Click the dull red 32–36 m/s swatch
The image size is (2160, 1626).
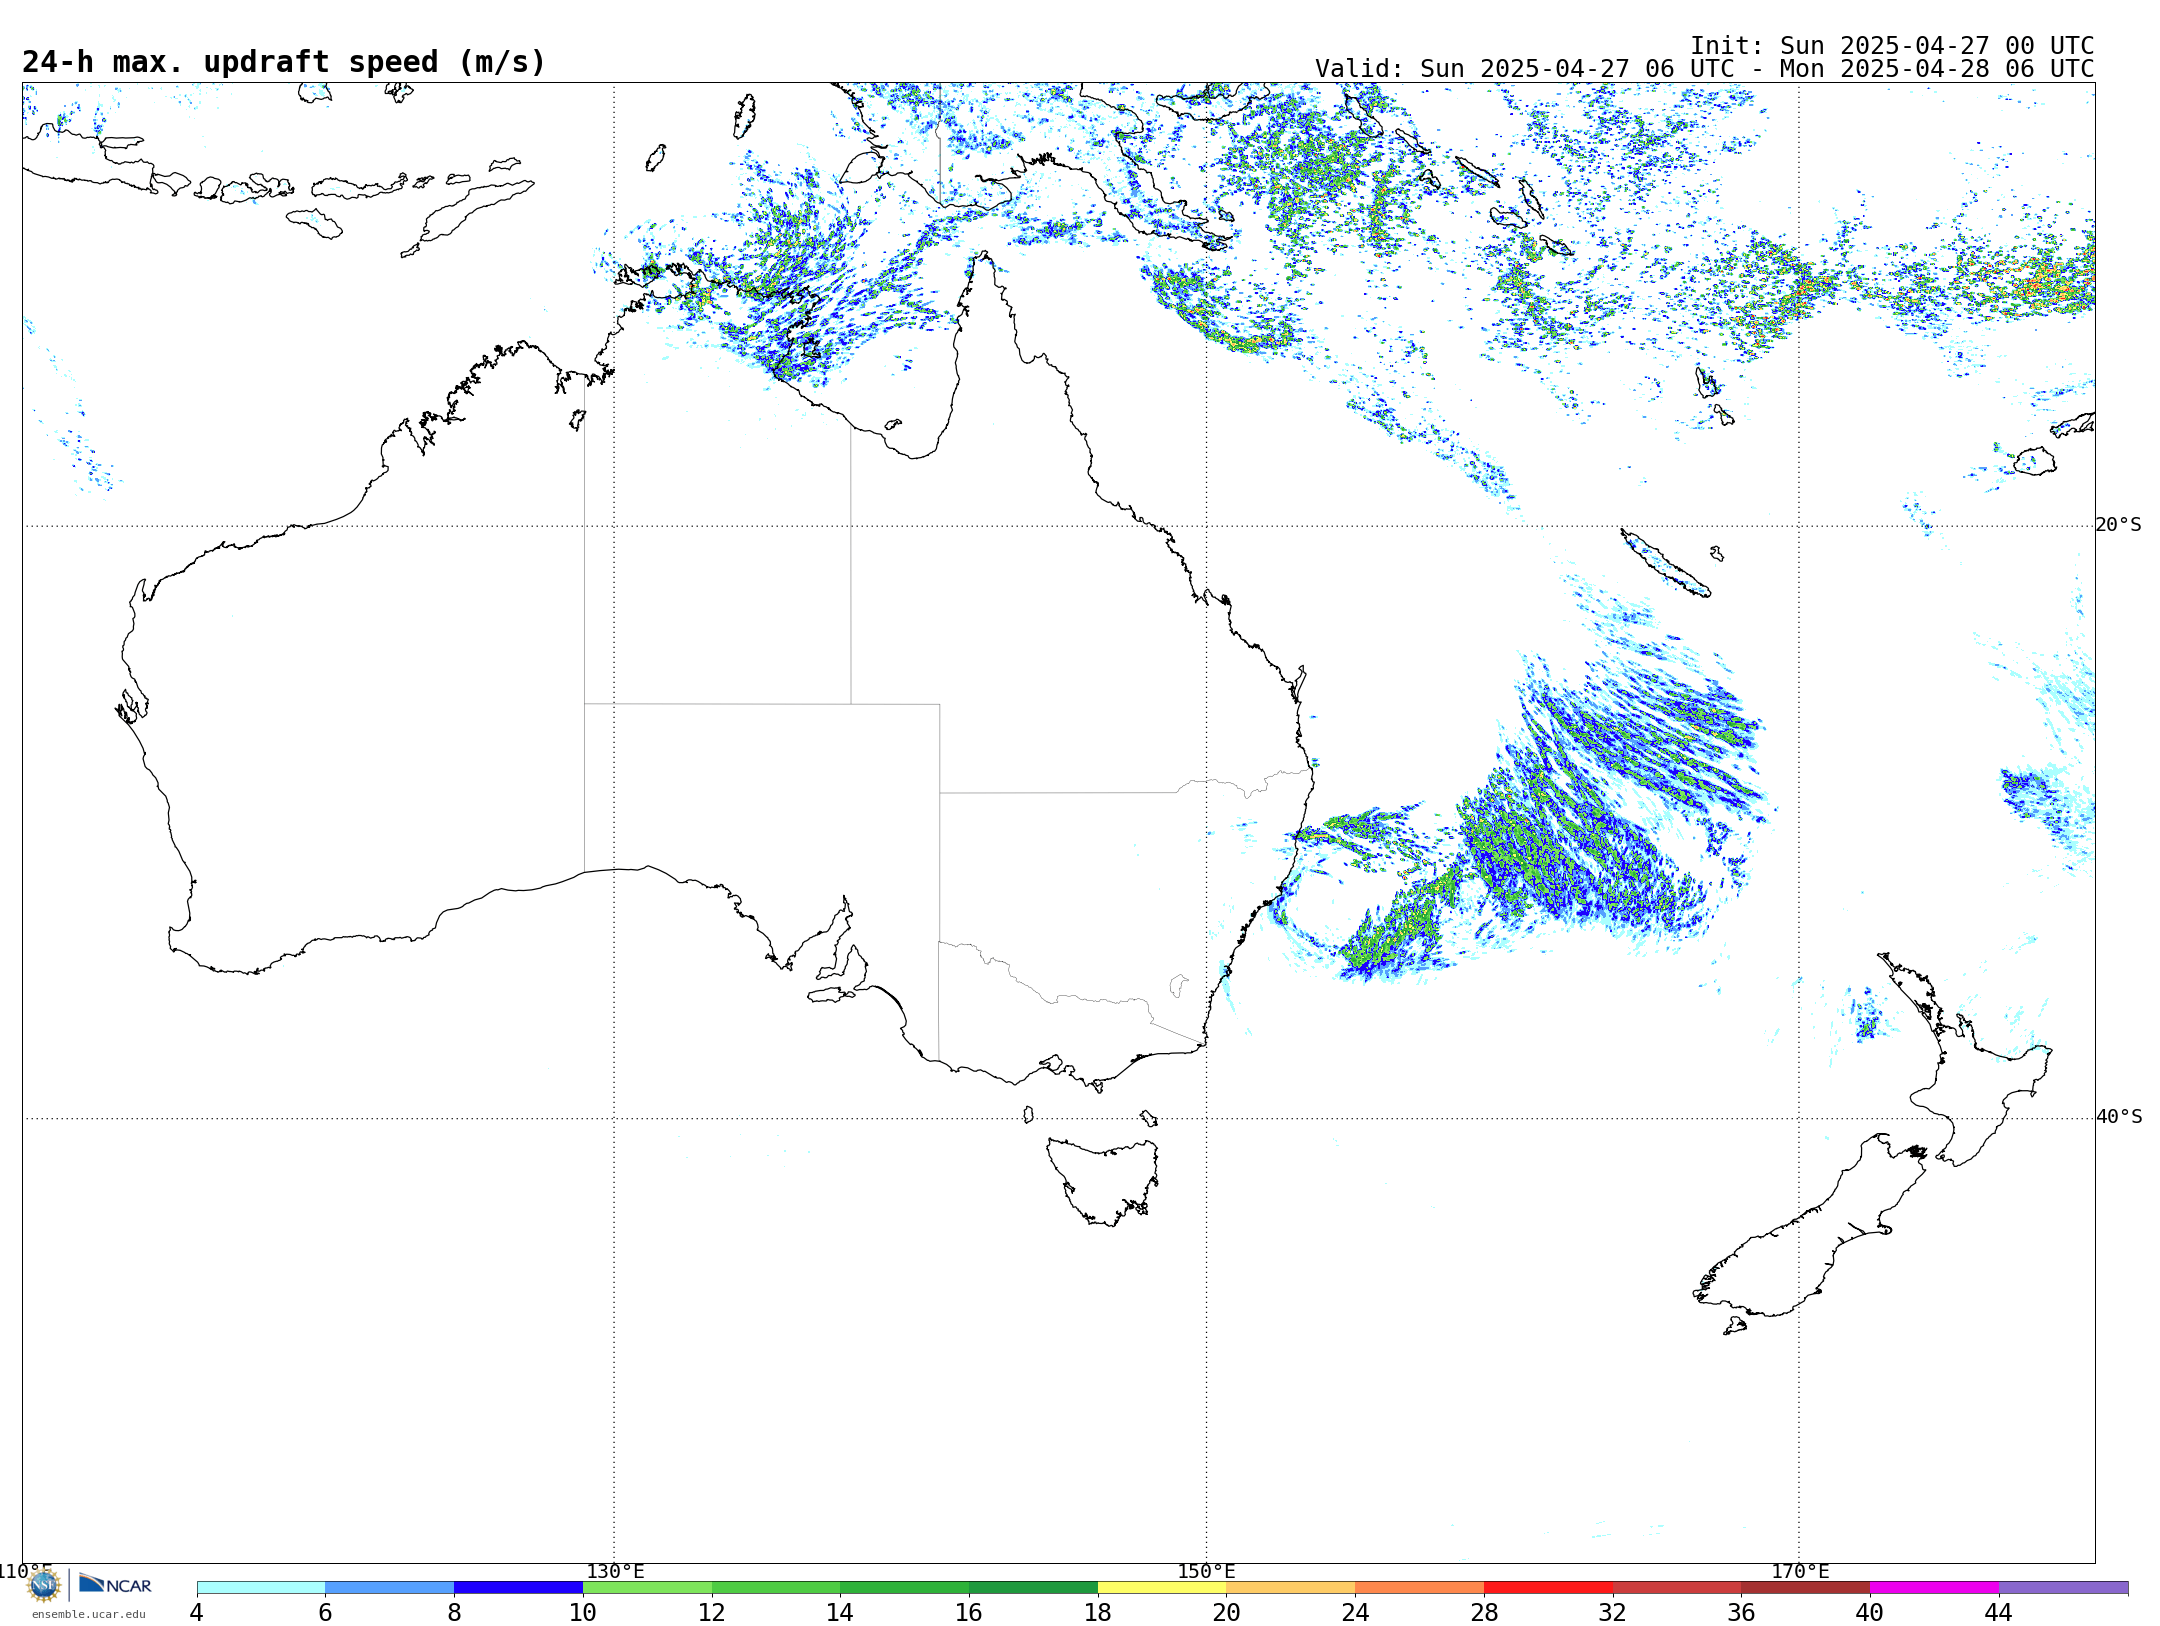(x=1677, y=1588)
